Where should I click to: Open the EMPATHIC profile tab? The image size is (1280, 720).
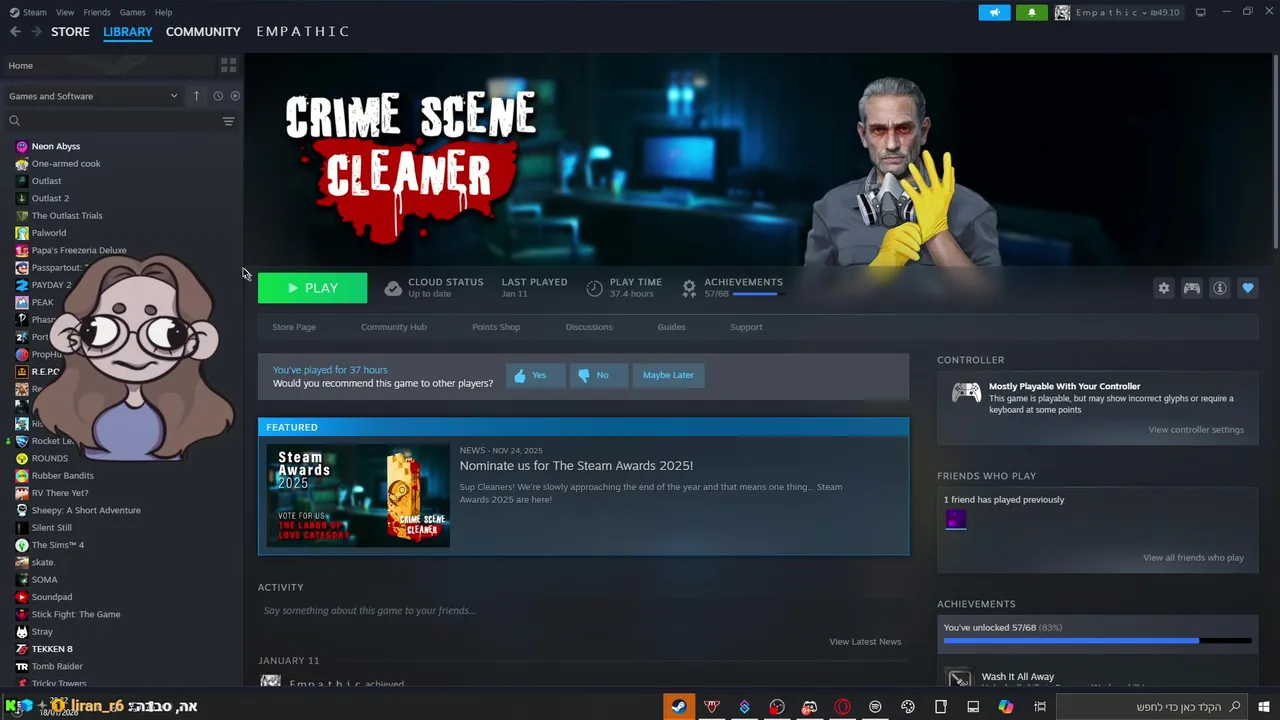(303, 32)
